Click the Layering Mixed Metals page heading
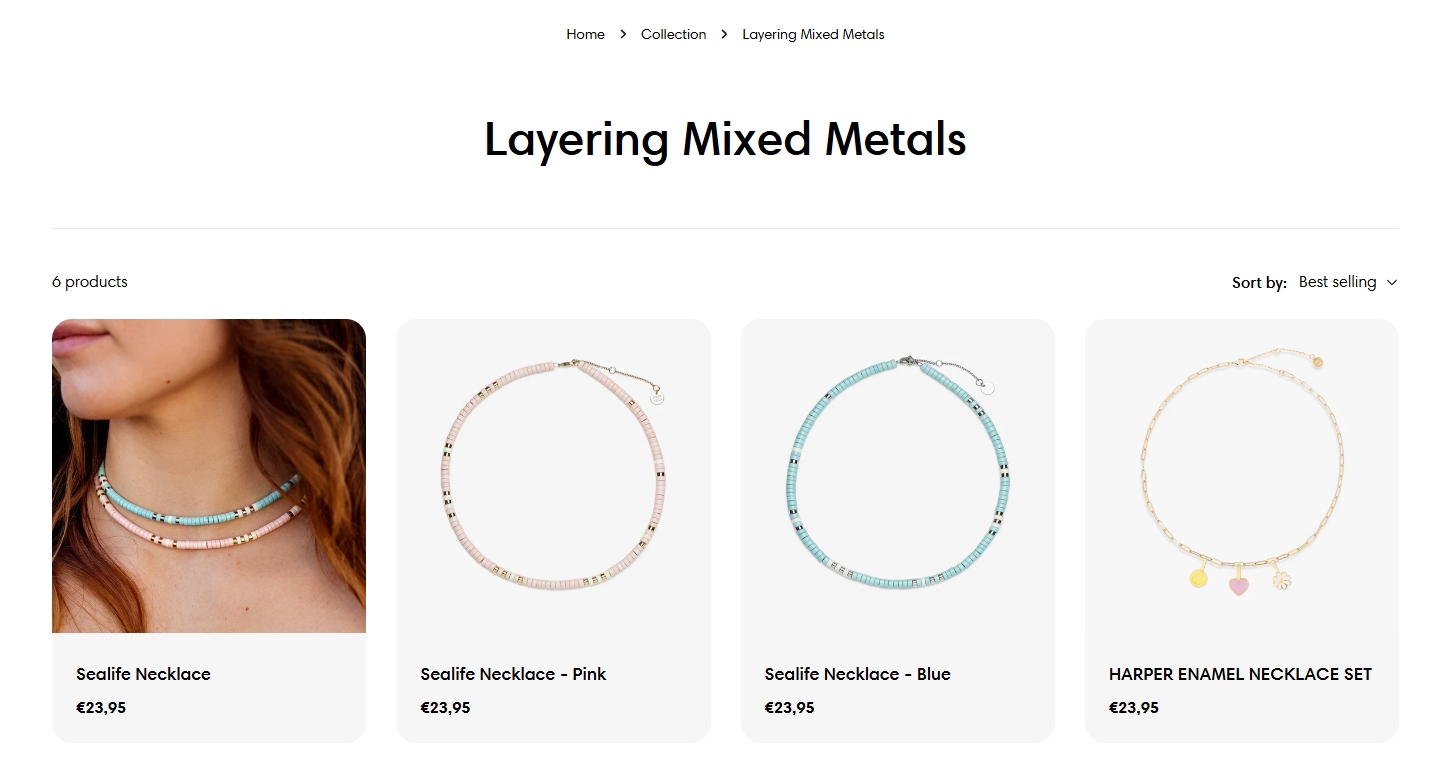This screenshot has width=1453, height=772. pyautogui.click(x=725, y=139)
